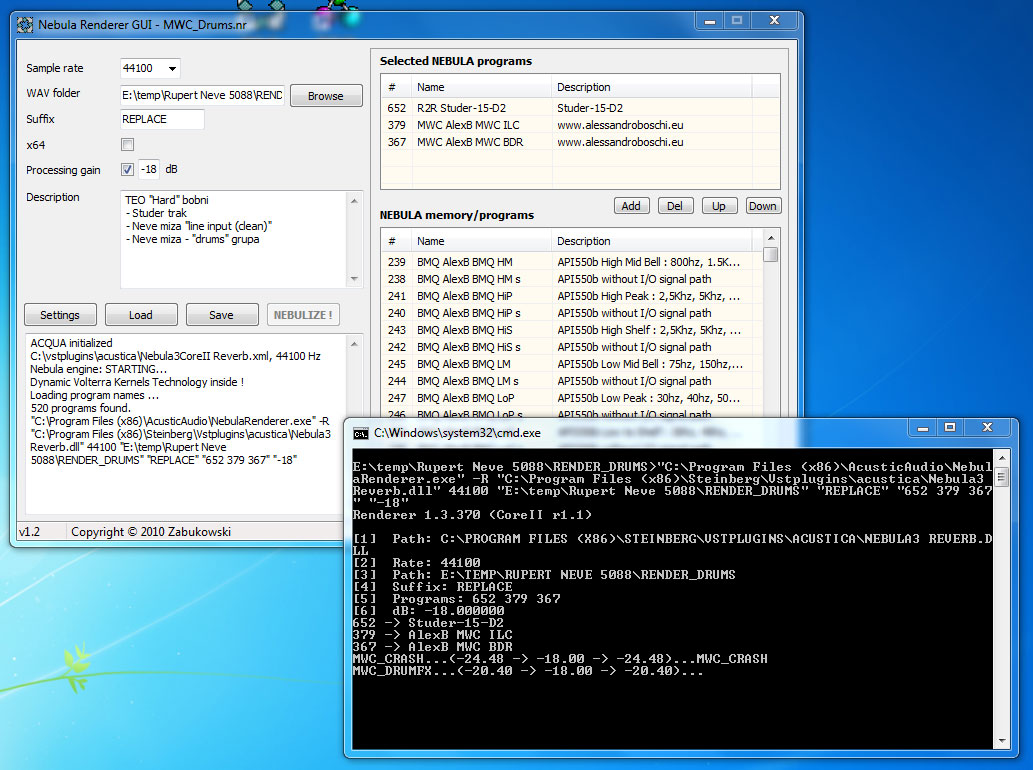Image resolution: width=1033 pixels, height=770 pixels.
Task: Enable the x64 checkbox
Action: pos(127,145)
